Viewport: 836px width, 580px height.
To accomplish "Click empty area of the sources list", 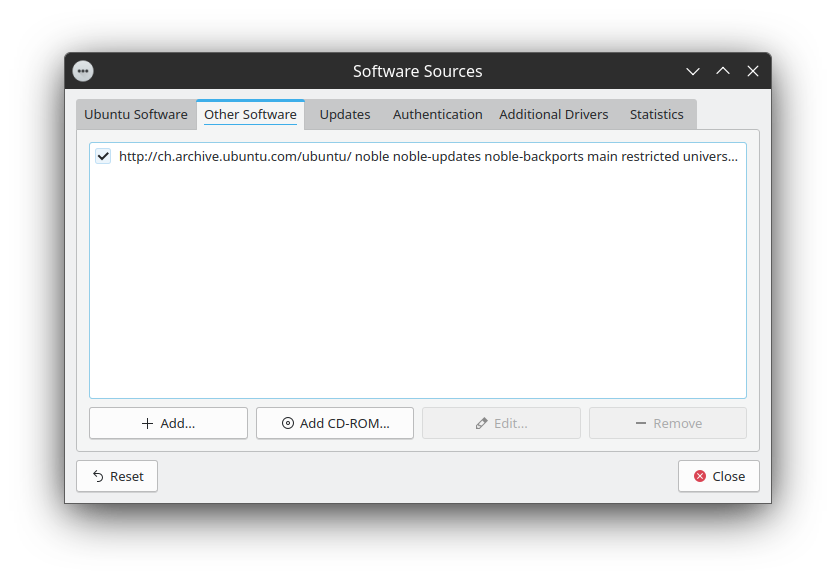I will pyautogui.click(x=417, y=290).
